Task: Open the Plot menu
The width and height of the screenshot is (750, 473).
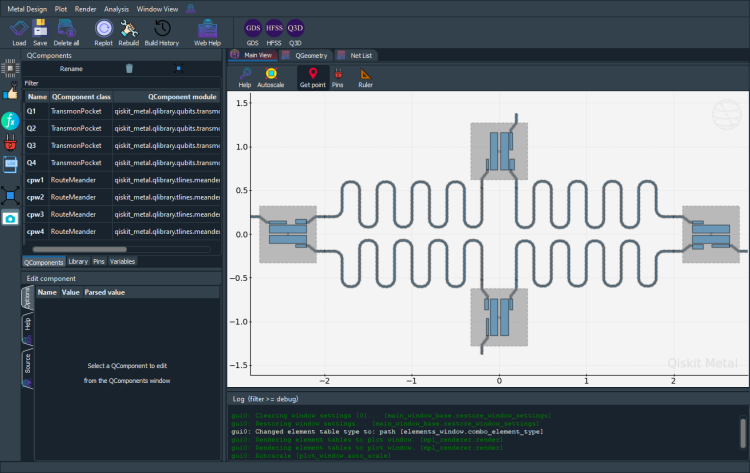Action: [61, 9]
